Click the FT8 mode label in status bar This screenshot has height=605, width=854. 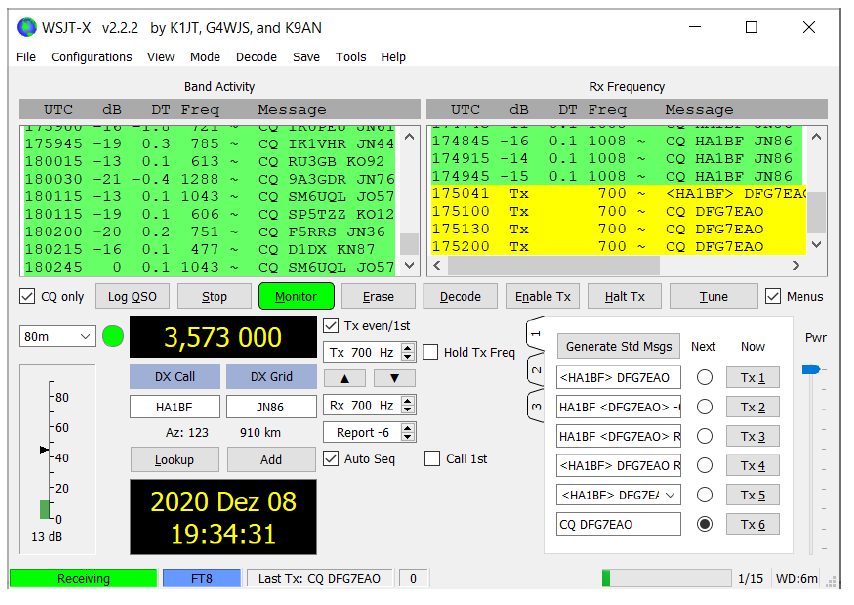(x=202, y=578)
